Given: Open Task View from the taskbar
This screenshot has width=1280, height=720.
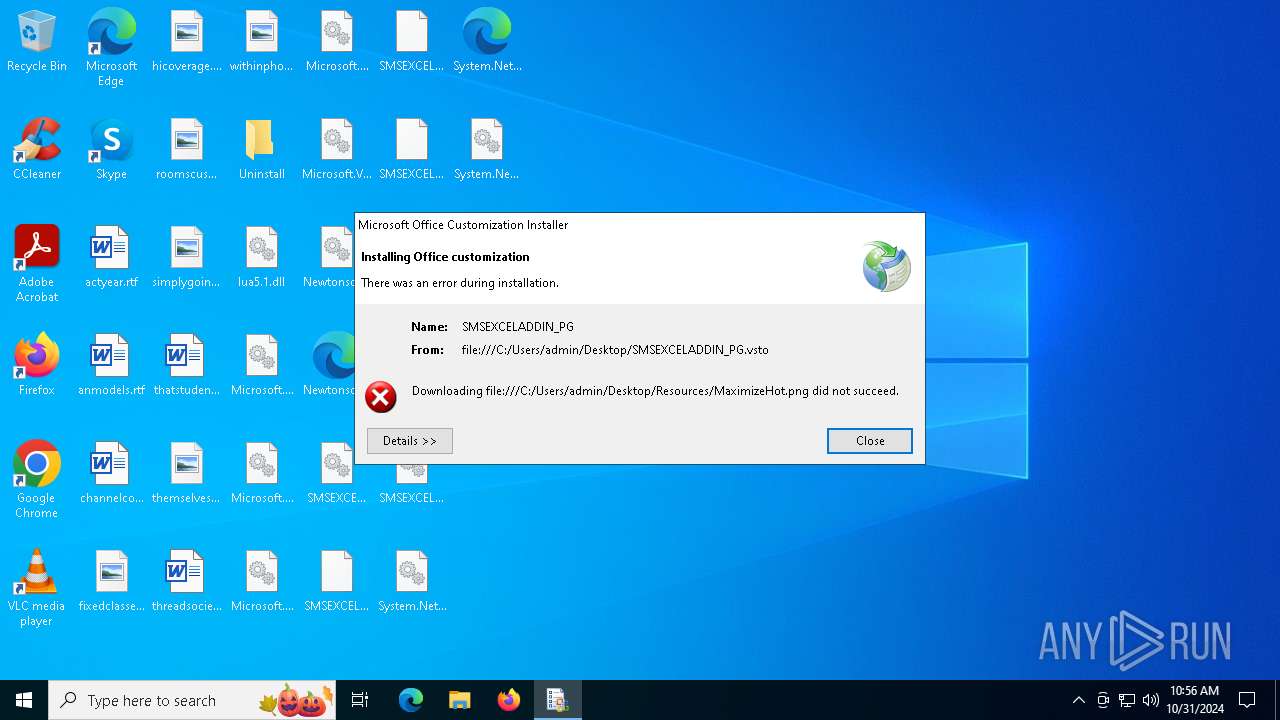Looking at the screenshot, I should [x=361, y=700].
